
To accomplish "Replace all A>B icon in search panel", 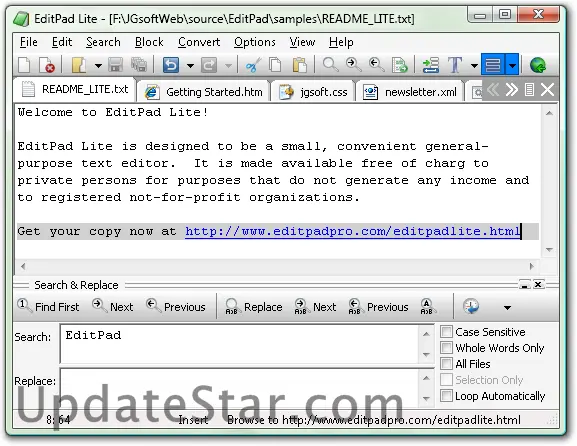I will pyautogui.click(x=427, y=307).
